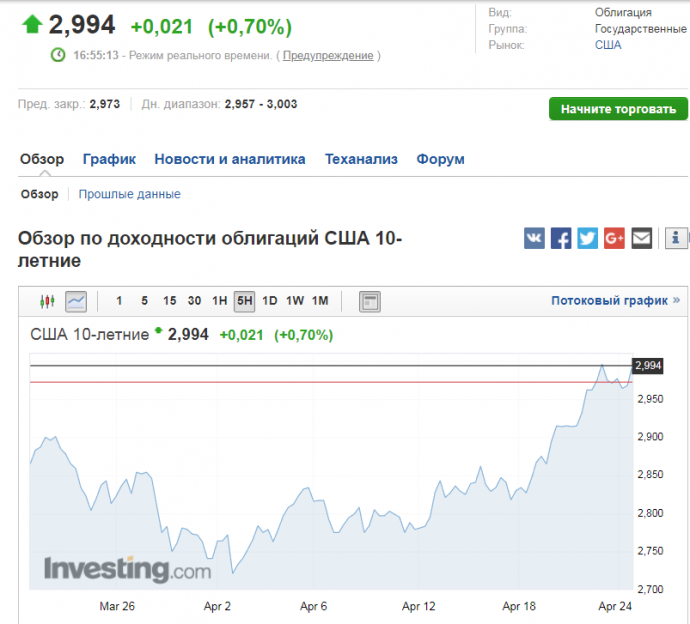This screenshot has width=690, height=624.
Task: Set chart interval to 1W
Action: tap(295, 301)
